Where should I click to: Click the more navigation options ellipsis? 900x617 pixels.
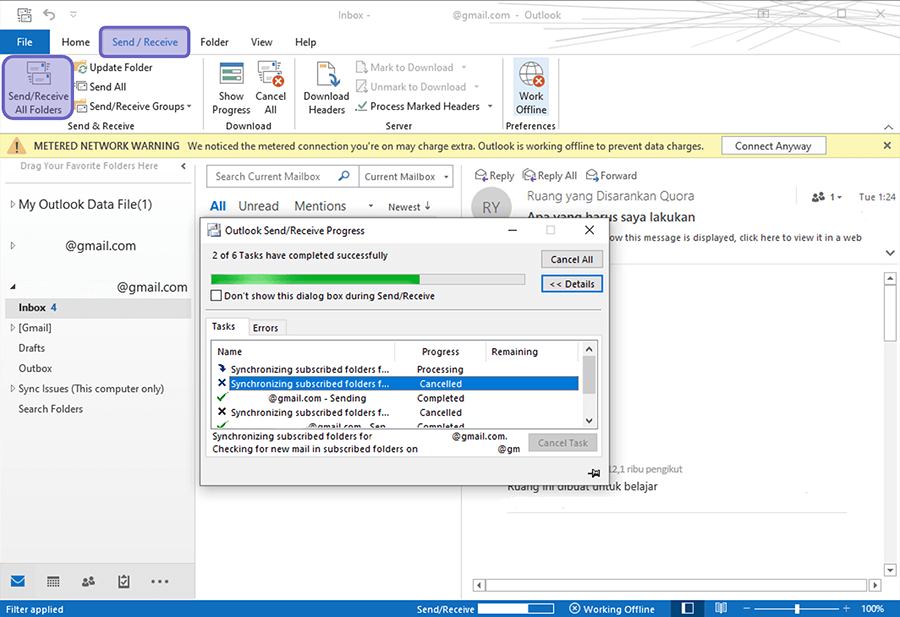160,582
